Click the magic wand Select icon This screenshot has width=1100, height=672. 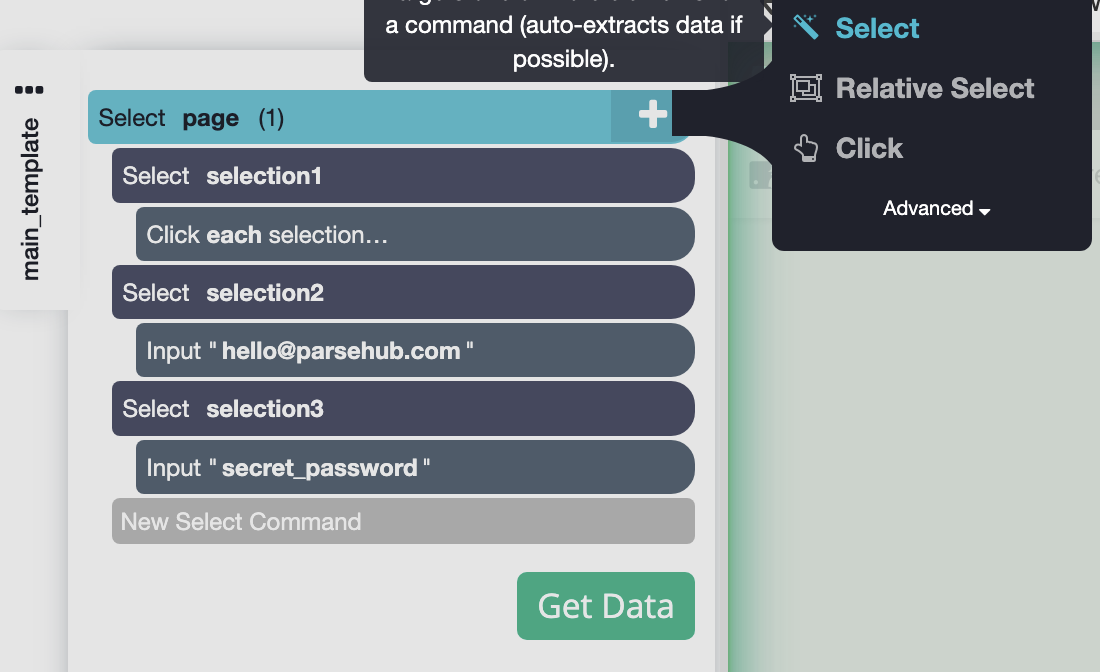[x=805, y=28]
